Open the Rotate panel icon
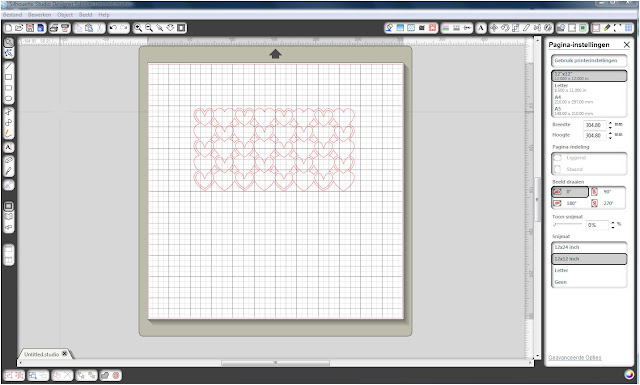This screenshot has width=640, height=385. point(505,28)
